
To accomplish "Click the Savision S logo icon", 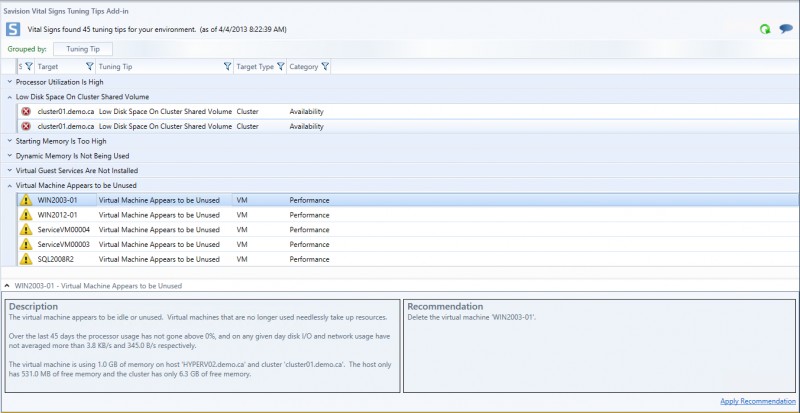I will pyautogui.click(x=13, y=29).
